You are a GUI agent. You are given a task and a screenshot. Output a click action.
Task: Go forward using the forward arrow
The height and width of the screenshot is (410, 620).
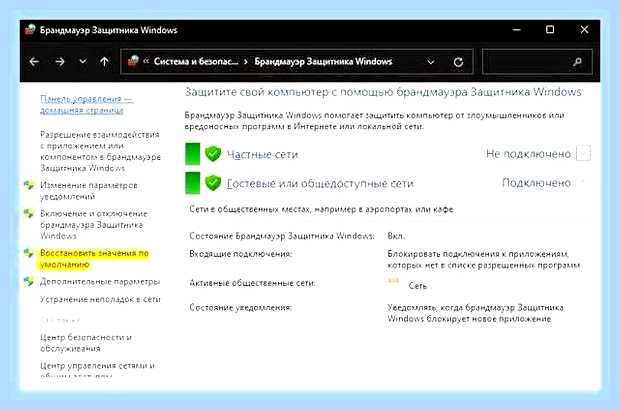click(x=60, y=62)
